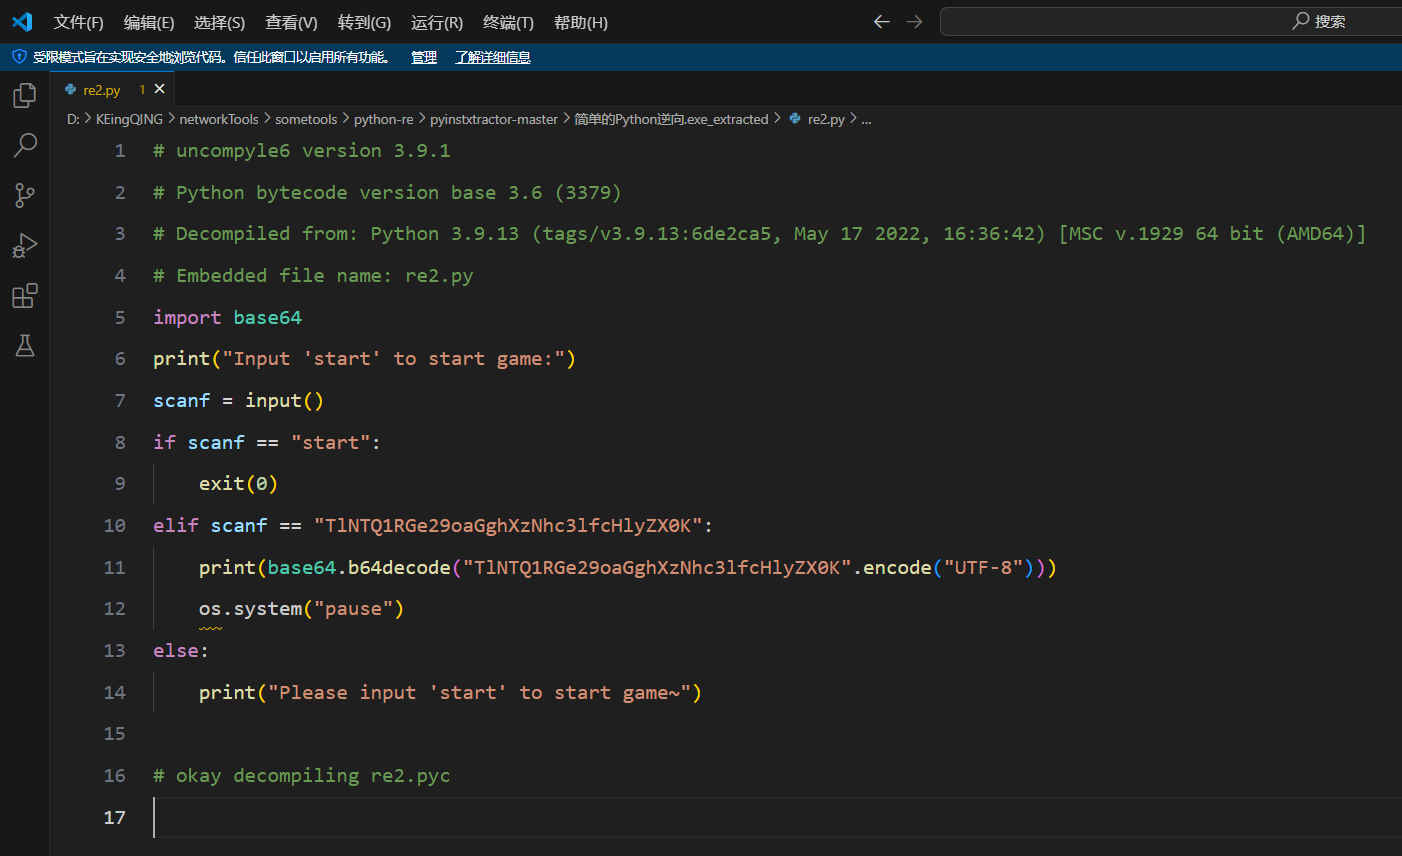1402x856 pixels.
Task: Open the Extensions view
Action: [24, 296]
